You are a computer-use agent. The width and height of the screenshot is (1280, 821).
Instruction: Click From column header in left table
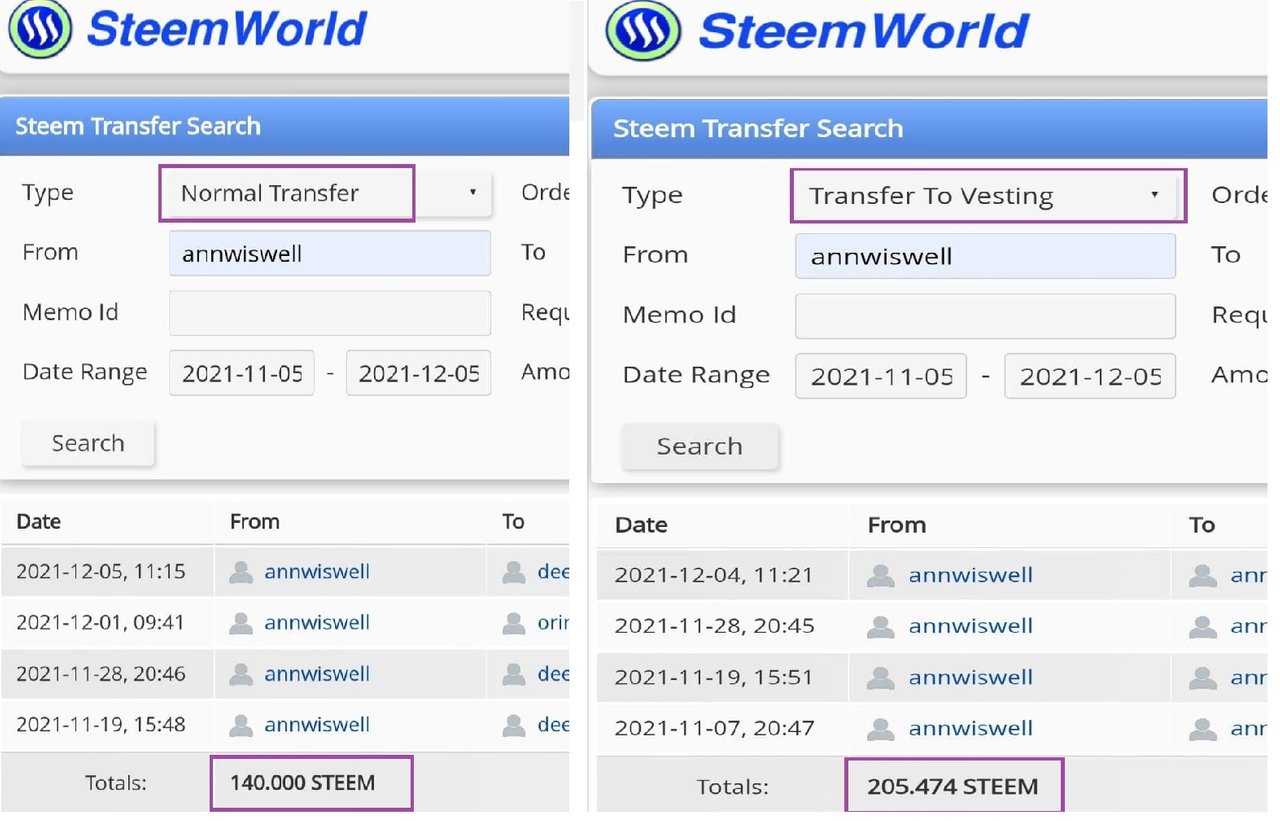[255, 521]
